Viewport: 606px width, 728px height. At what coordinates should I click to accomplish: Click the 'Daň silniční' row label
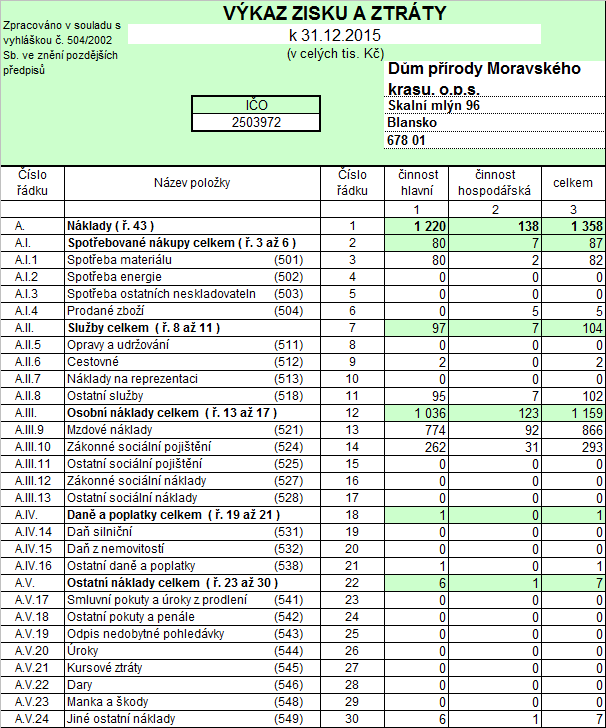pos(99,532)
